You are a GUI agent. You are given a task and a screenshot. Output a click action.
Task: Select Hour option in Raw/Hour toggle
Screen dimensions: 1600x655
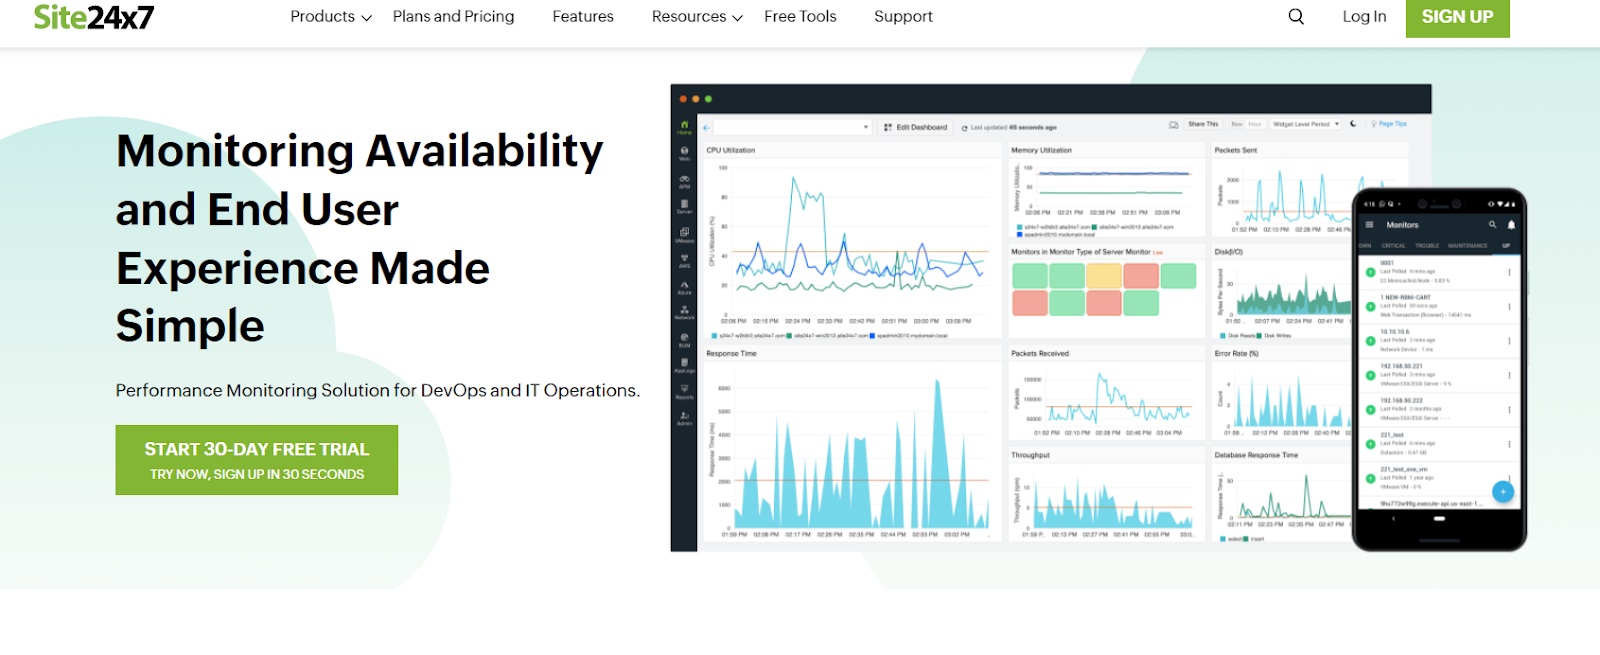click(x=1254, y=124)
